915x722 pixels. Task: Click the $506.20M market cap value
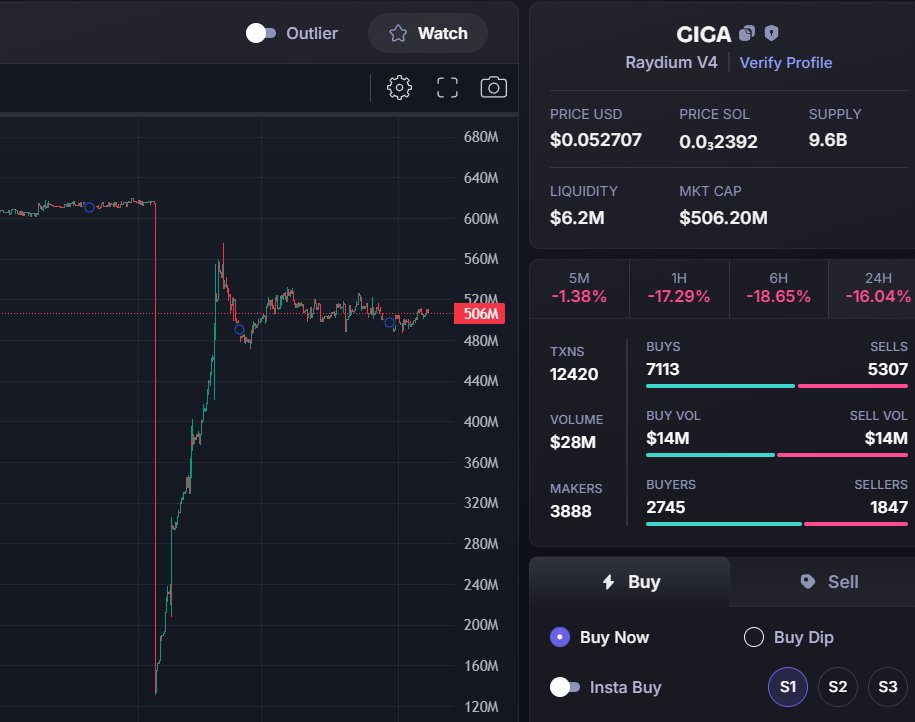(723, 218)
